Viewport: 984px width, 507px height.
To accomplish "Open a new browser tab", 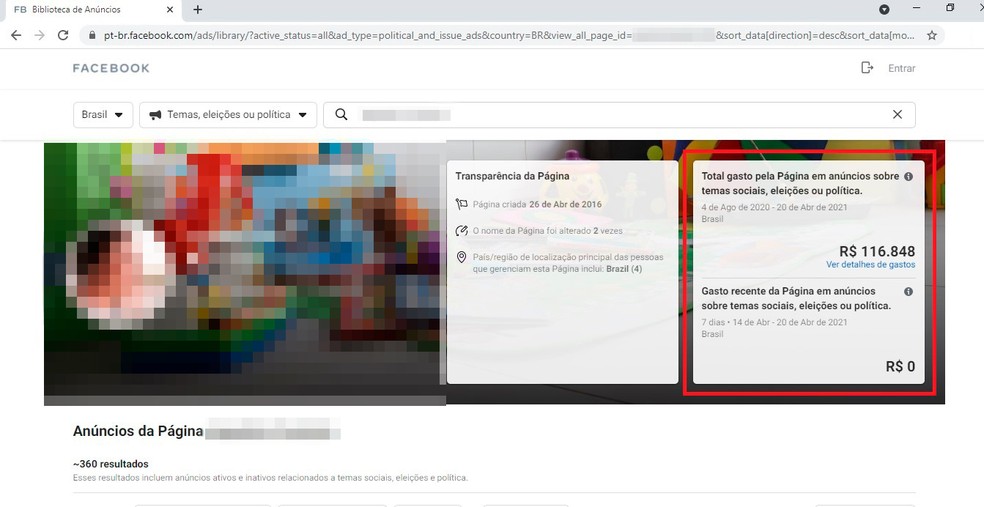I will (x=198, y=9).
